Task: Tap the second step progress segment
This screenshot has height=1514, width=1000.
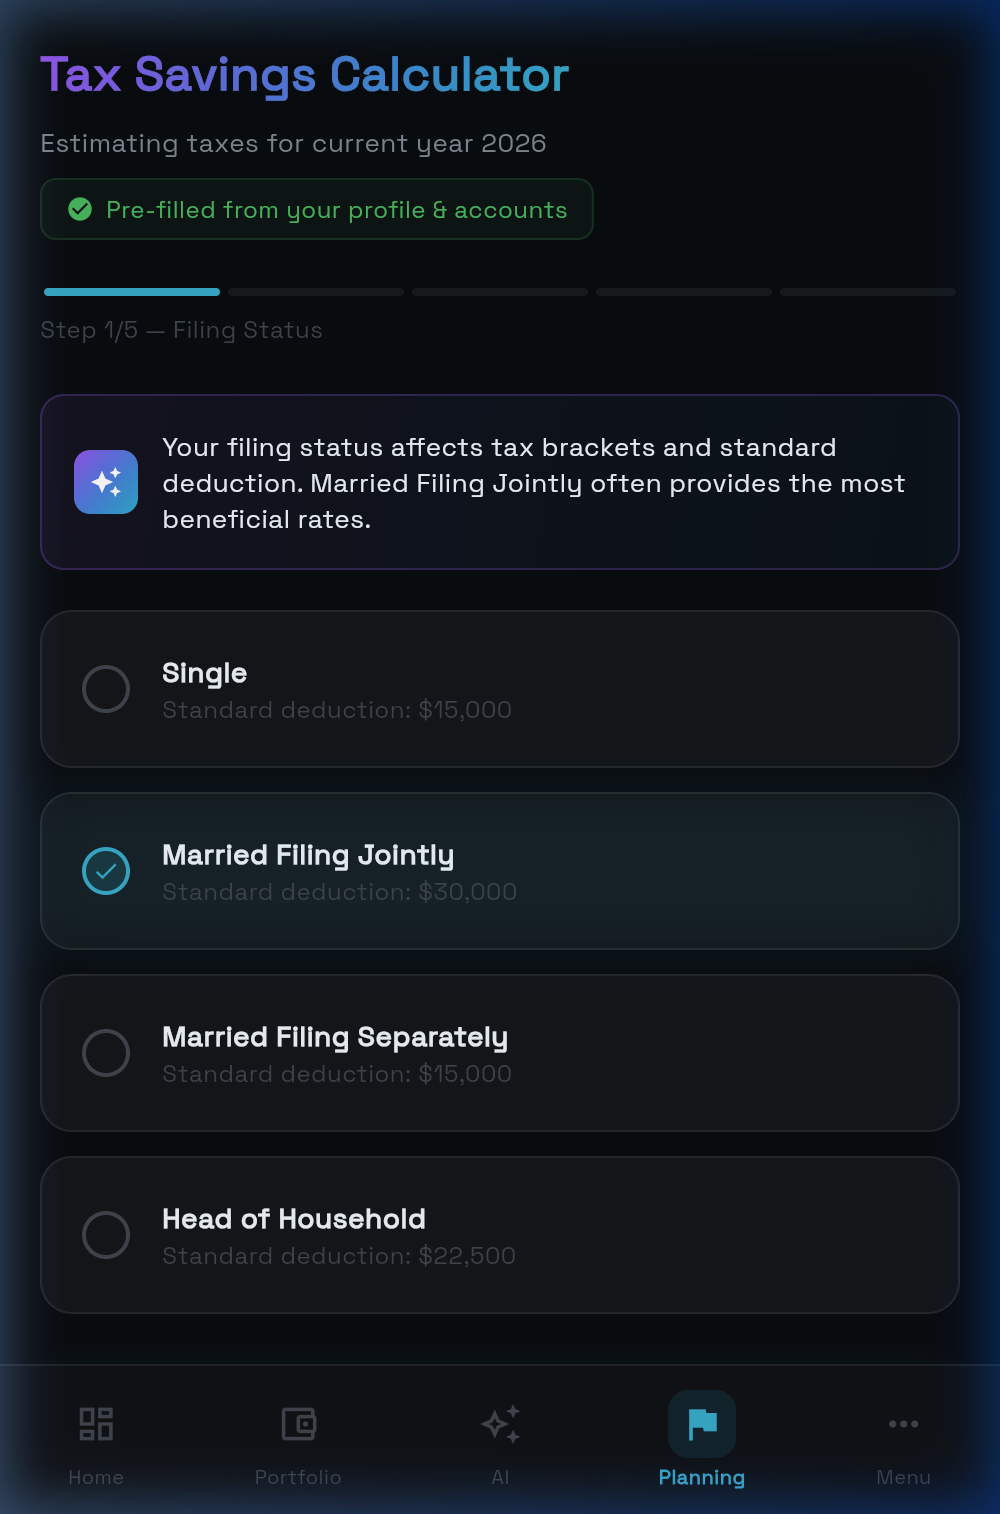Action: [x=315, y=292]
